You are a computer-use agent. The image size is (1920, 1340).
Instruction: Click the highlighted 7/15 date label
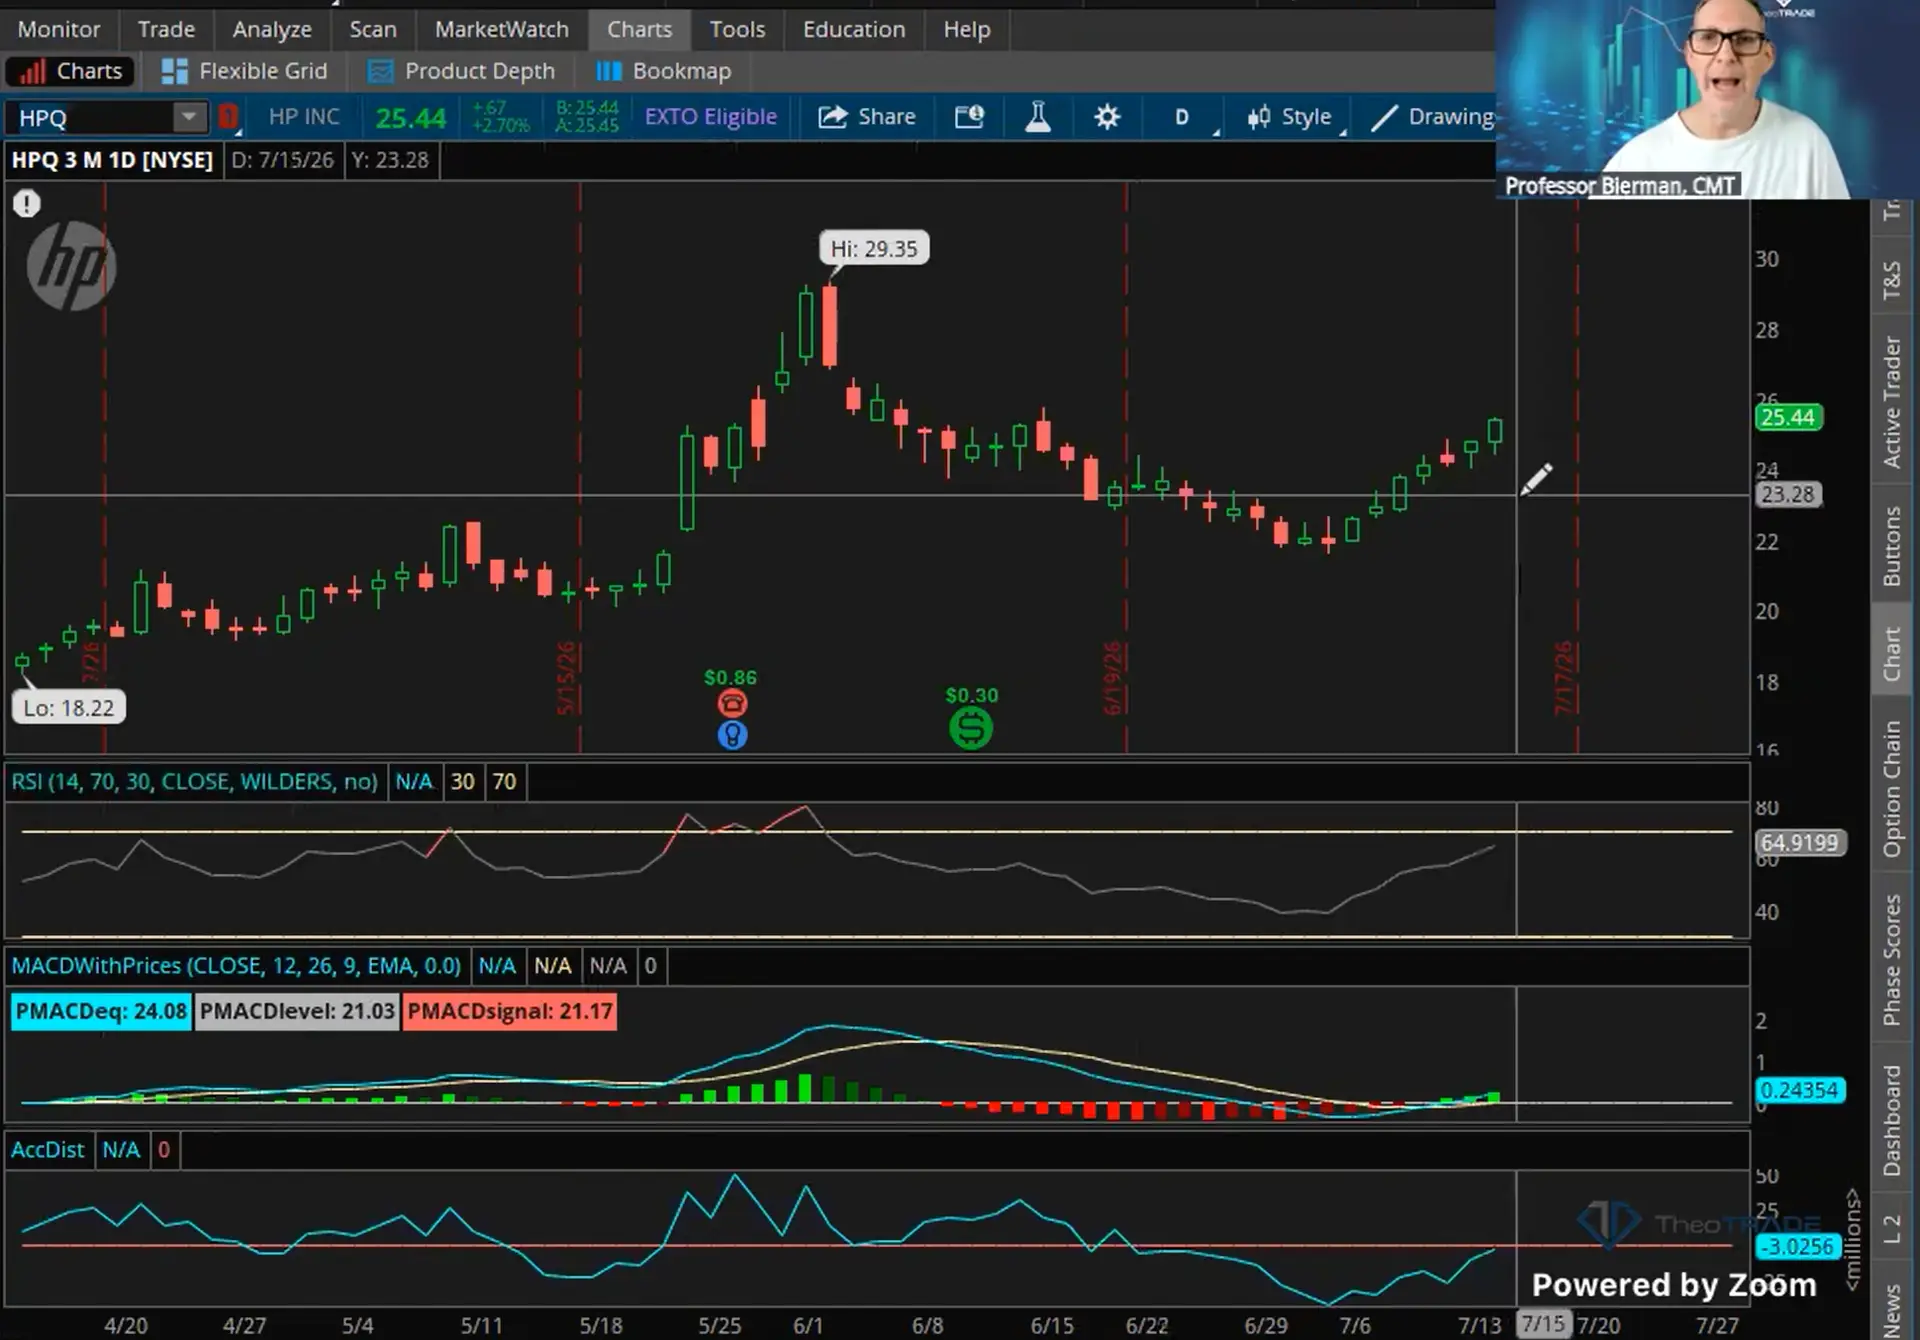[x=1543, y=1324]
